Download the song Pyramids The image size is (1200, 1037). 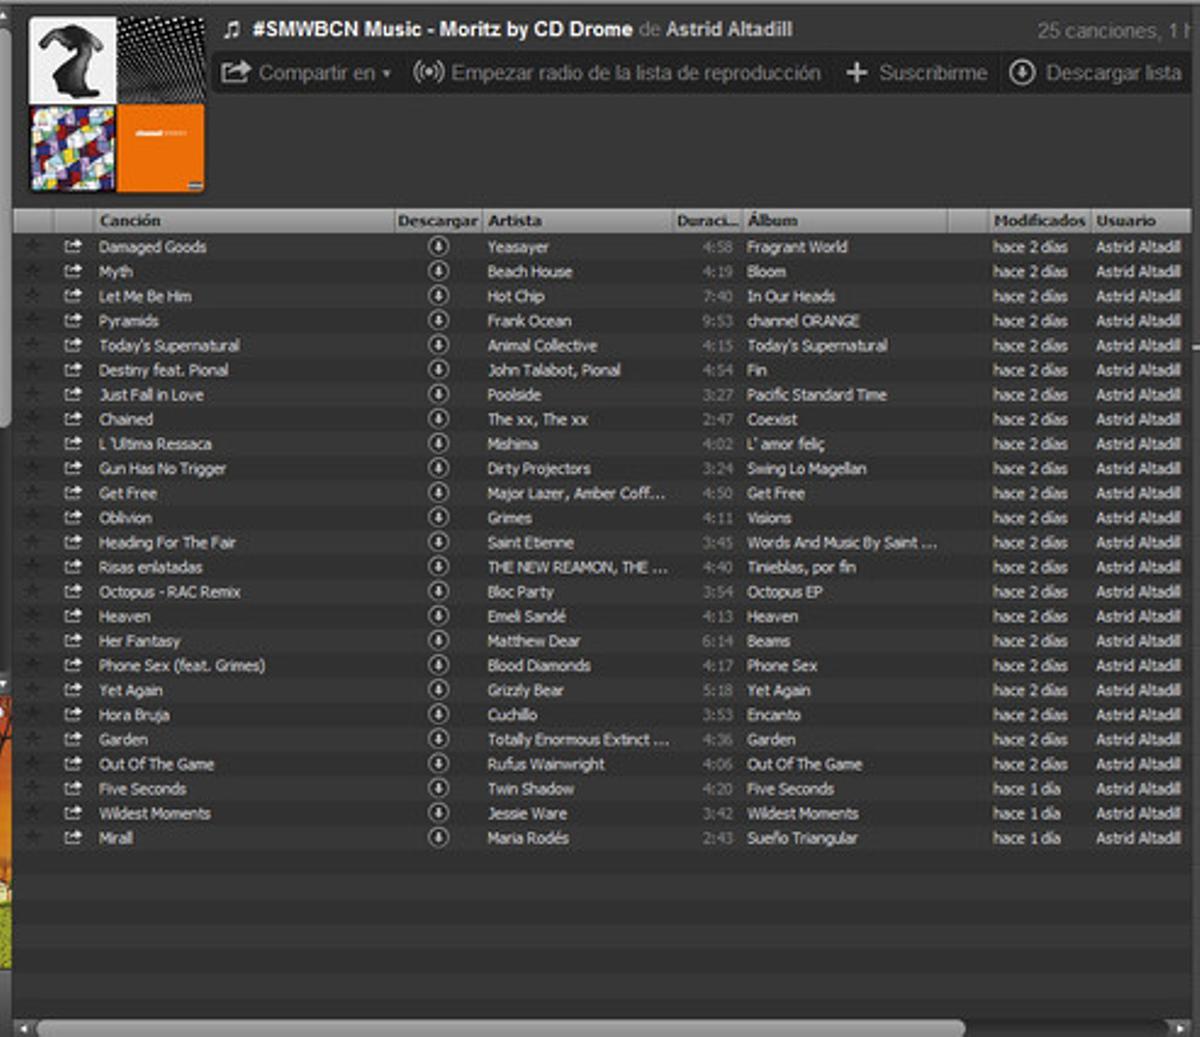pos(438,320)
